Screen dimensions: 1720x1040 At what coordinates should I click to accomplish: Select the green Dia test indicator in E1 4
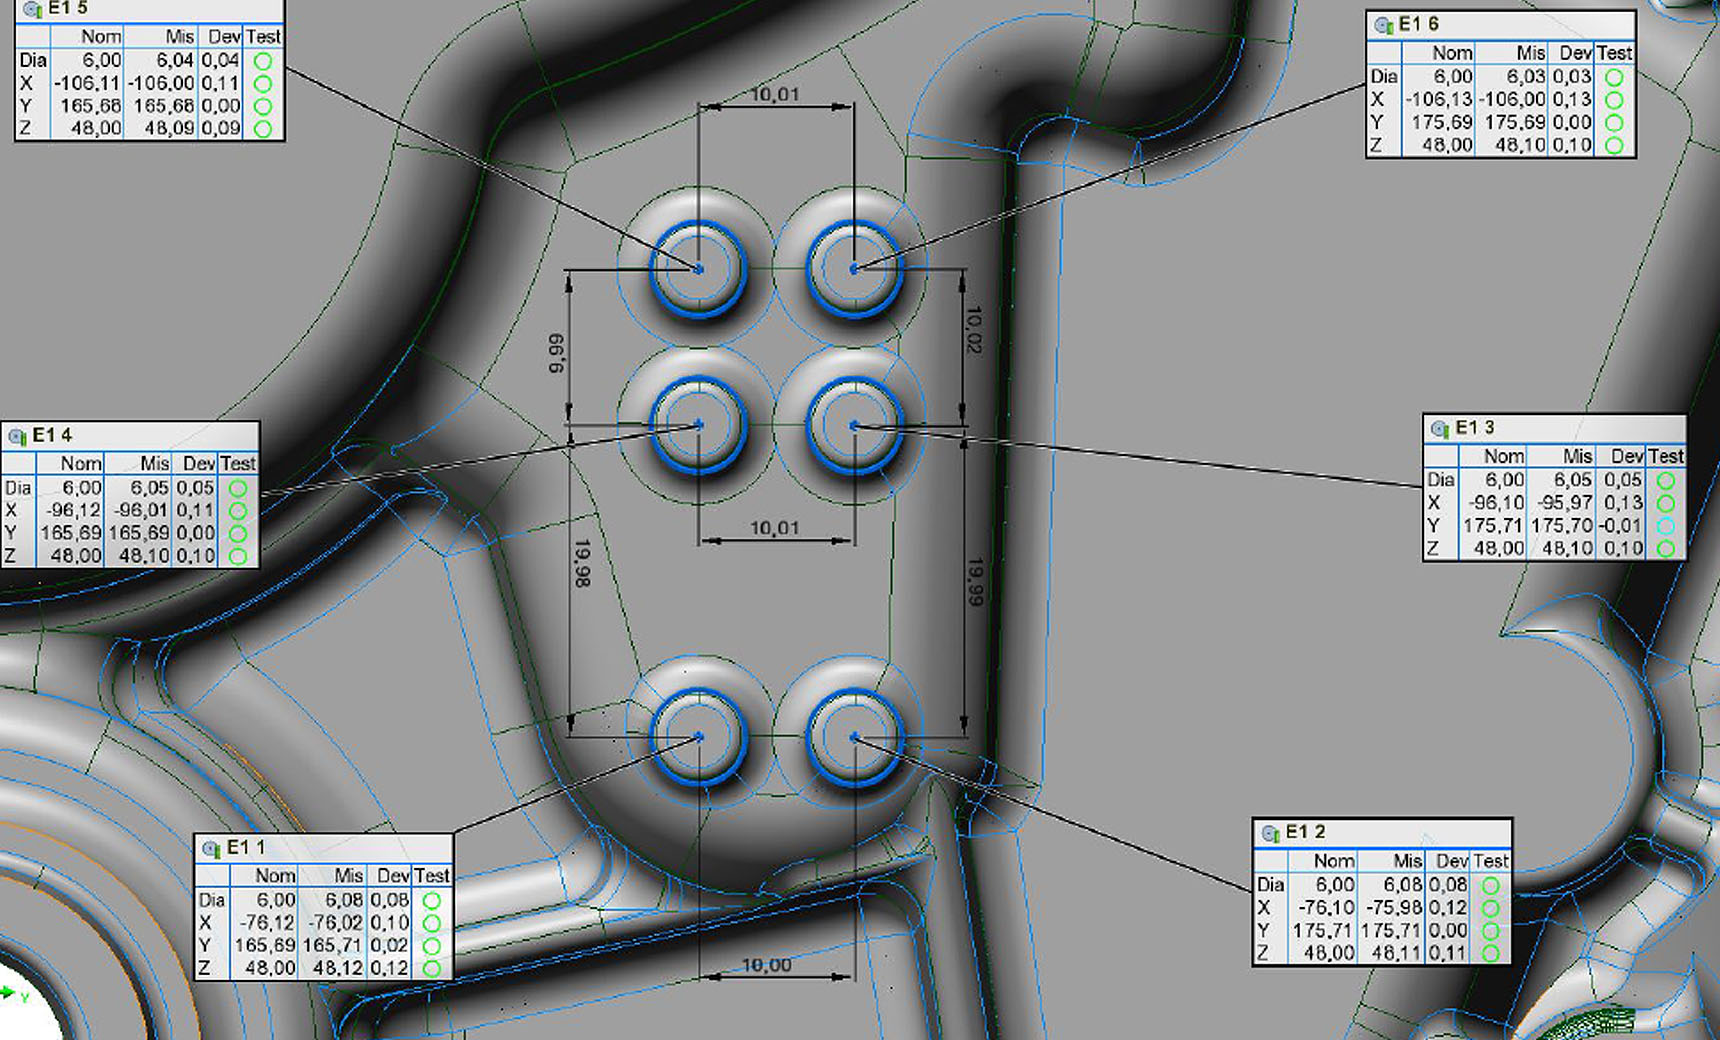click(238, 488)
